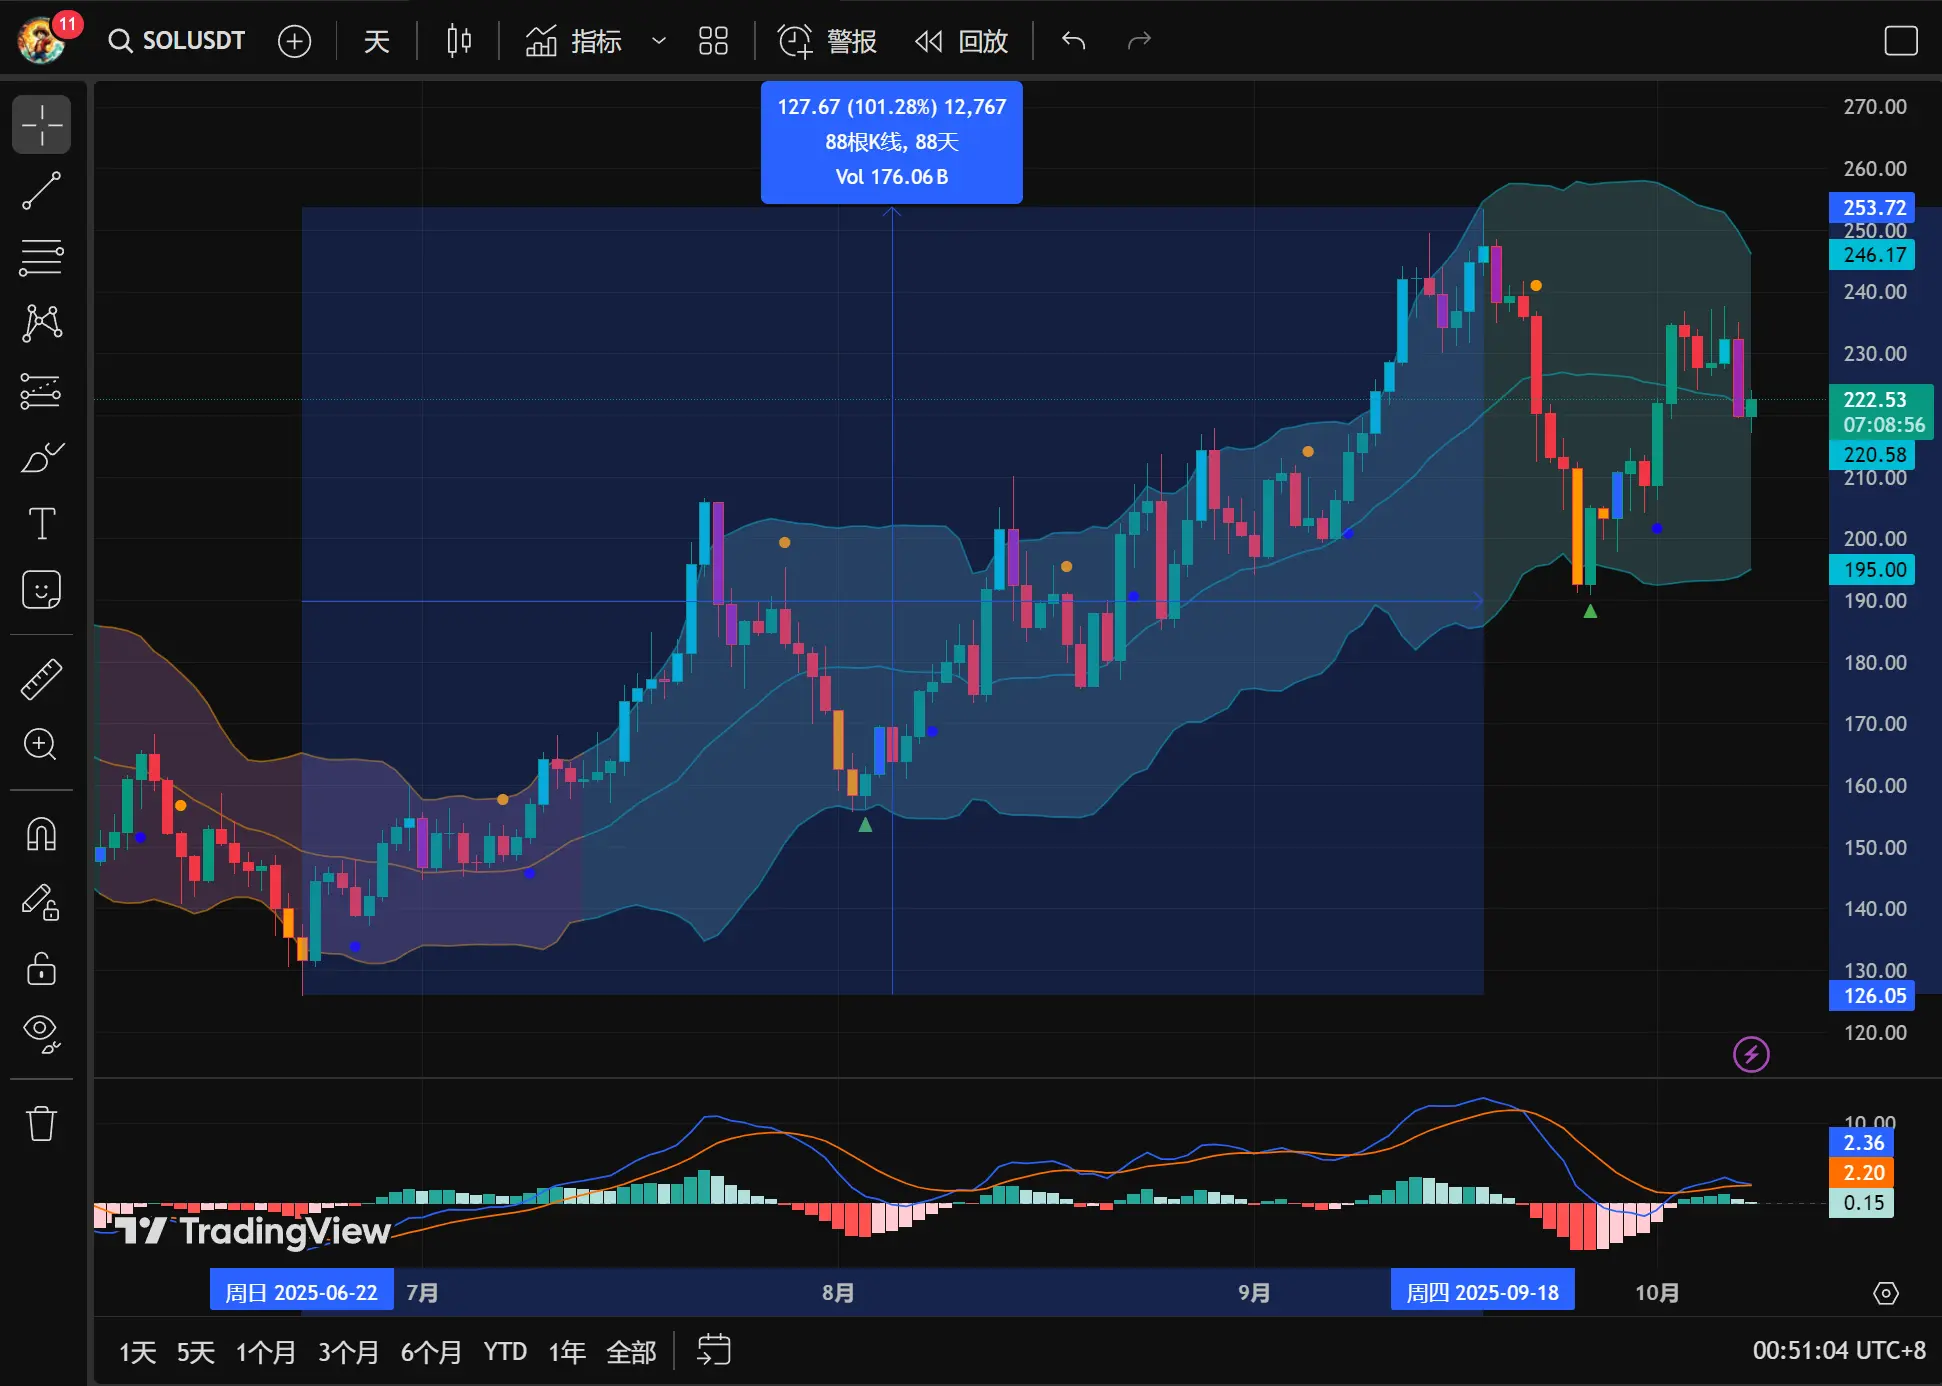Select the 3-month range tab
Image resolution: width=1942 pixels, height=1386 pixels.
point(348,1352)
